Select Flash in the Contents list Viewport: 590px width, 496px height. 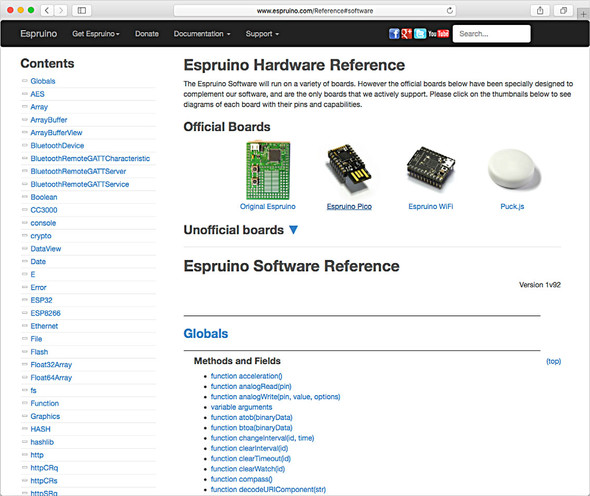(39, 351)
